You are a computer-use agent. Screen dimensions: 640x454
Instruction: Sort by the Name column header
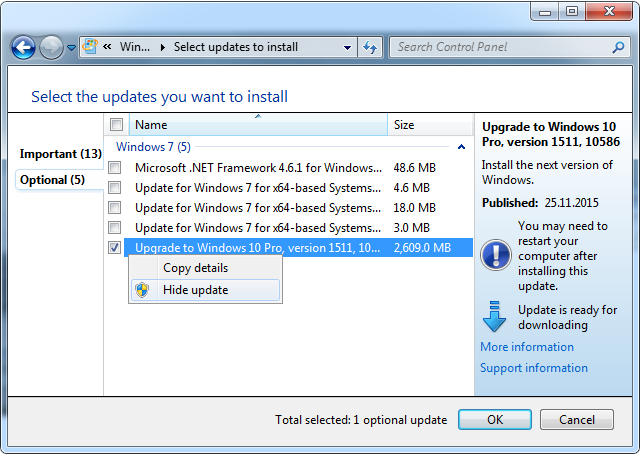click(x=258, y=125)
